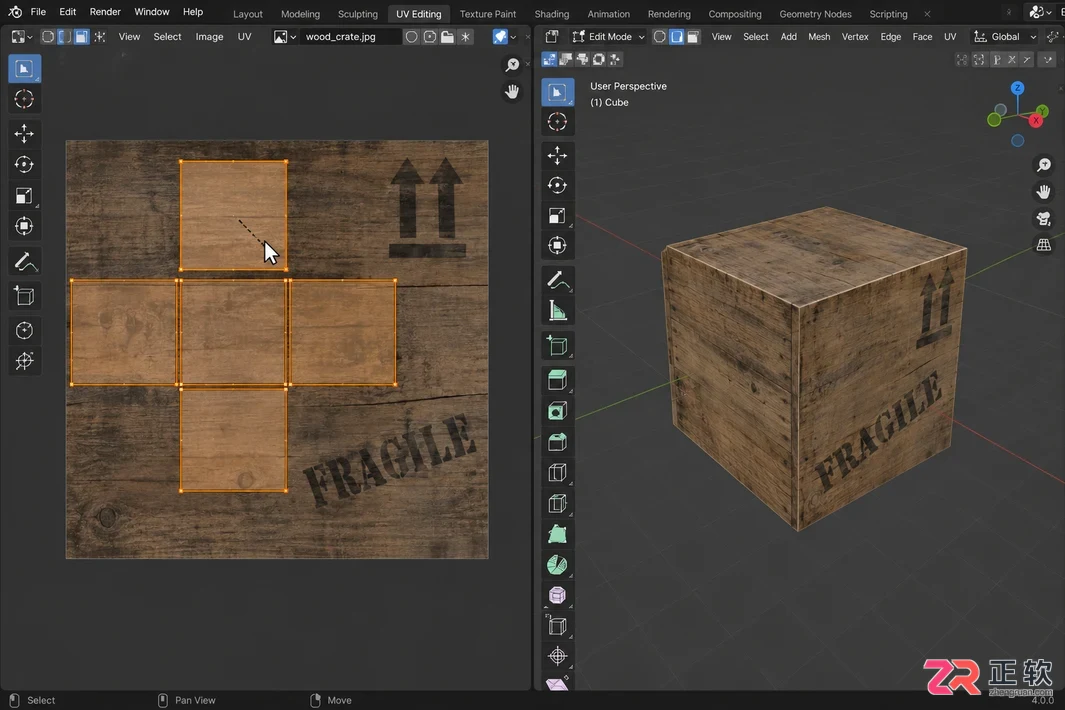Switch to the Texture Paint workspace tab
Screen dimensions: 1065x710
(x=488, y=14)
